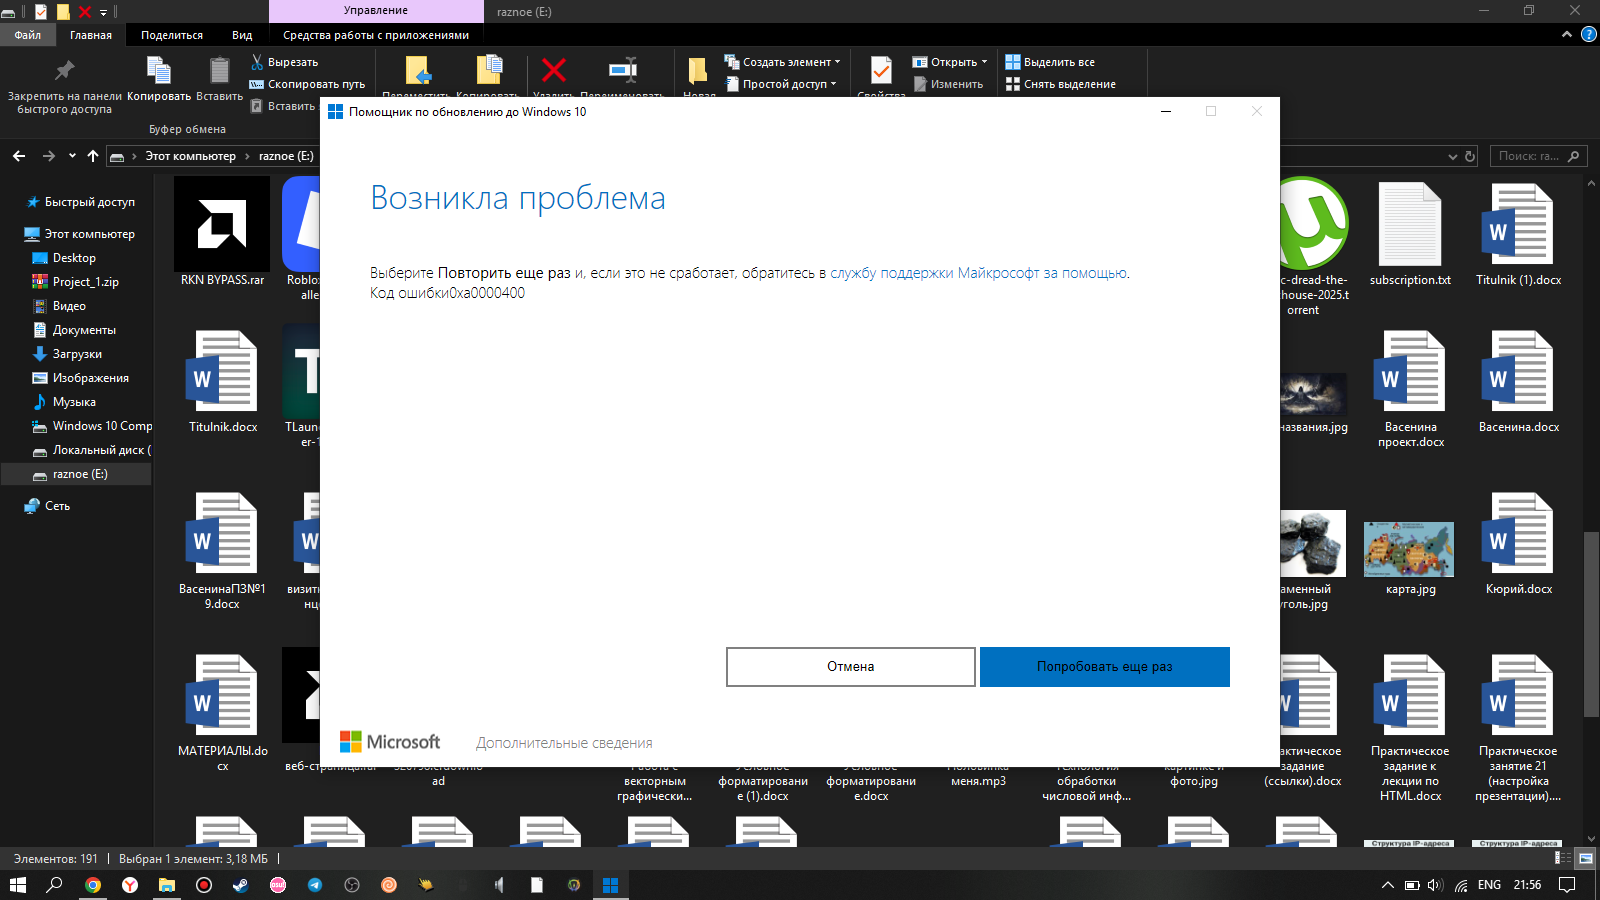Image resolution: width=1600 pixels, height=900 pixels.
Task: Click the taskbar clock 21:56
Action: (1527, 885)
